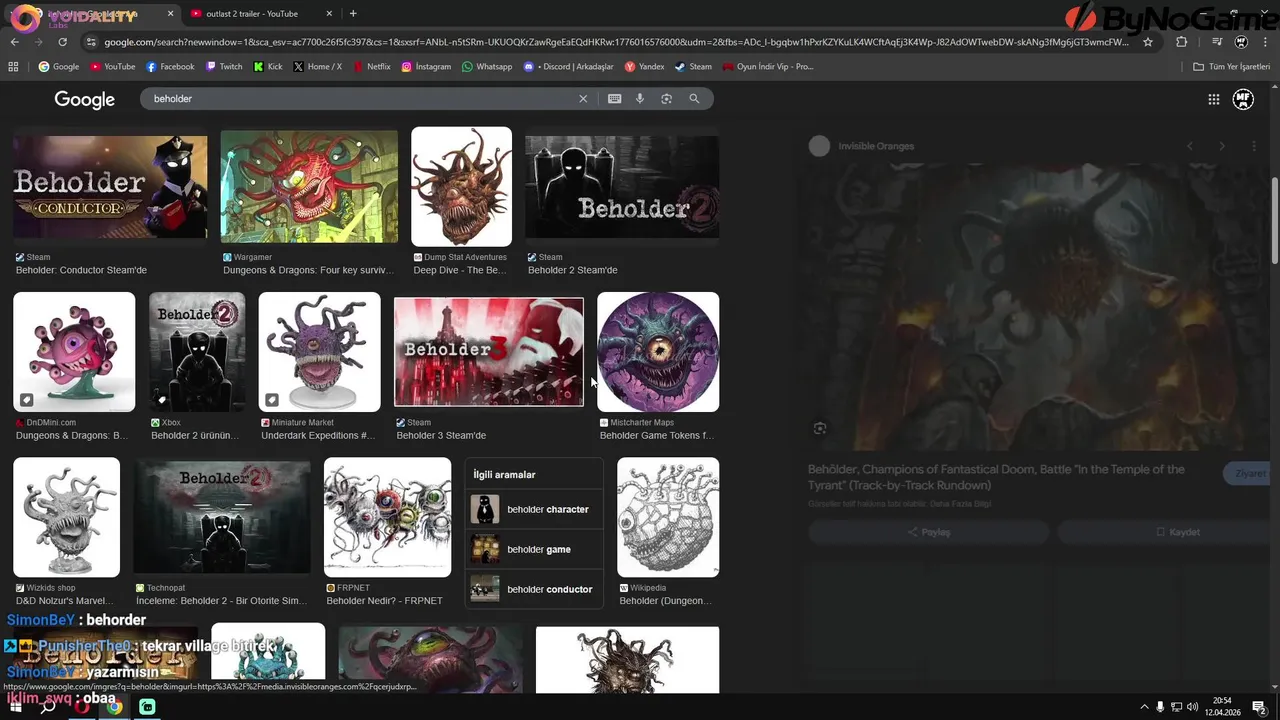The width and height of the screenshot is (1280, 720).
Task: Adjust volume from the system tray speaker
Action: coord(1192,707)
